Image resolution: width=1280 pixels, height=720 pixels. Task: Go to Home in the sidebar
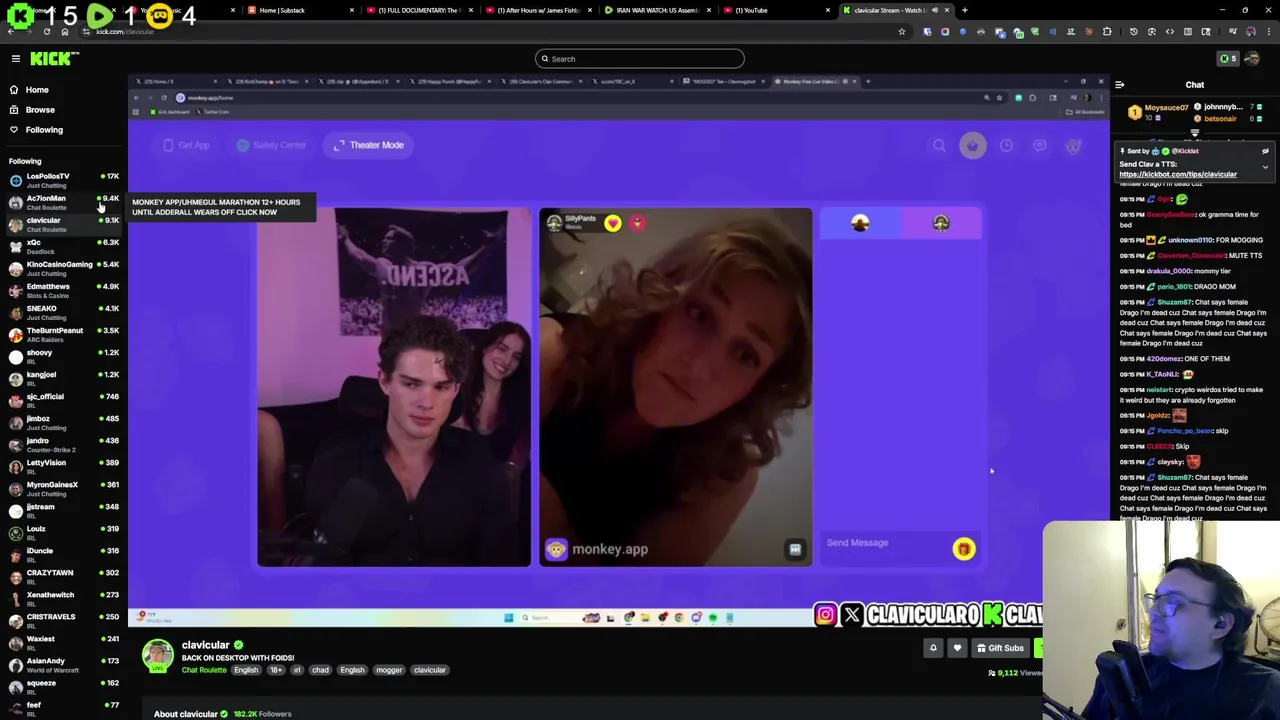pos(37,90)
